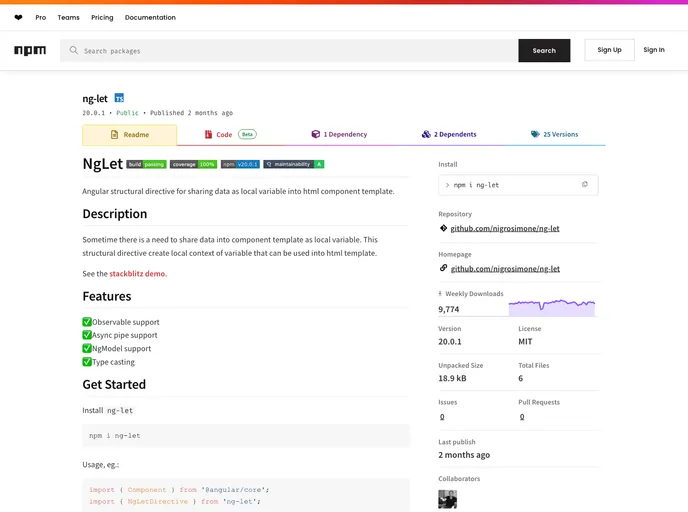
Task: Click the maintainability A badge
Action: [x=294, y=164]
